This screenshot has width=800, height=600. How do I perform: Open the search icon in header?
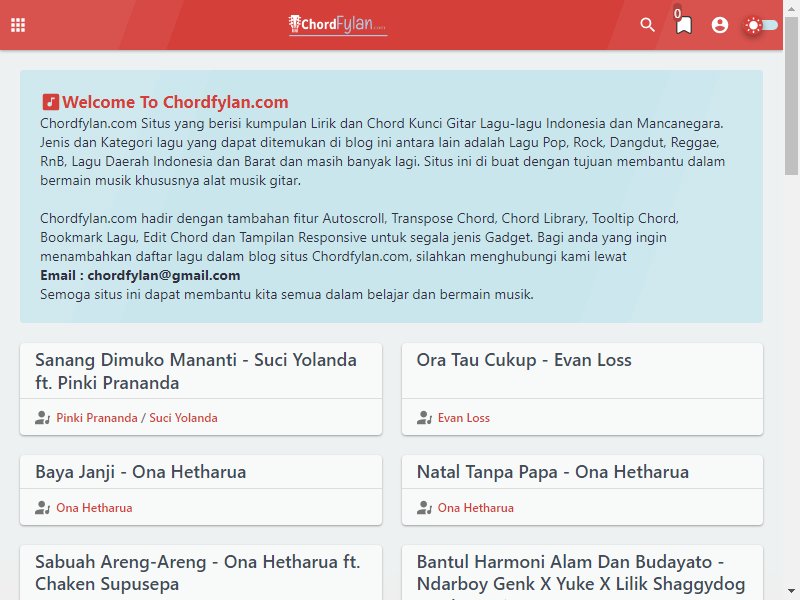click(647, 24)
